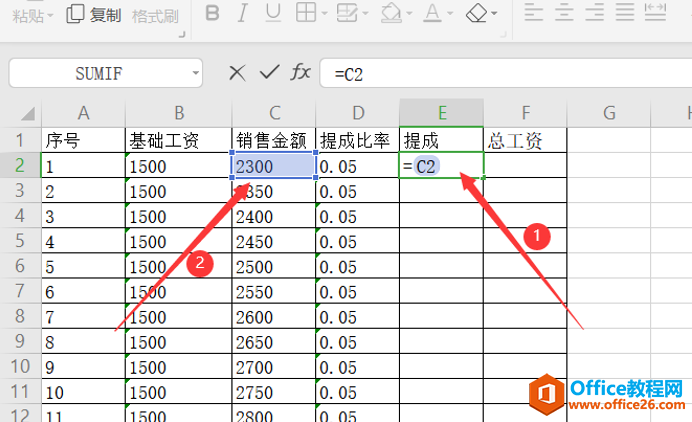Image resolution: width=692 pixels, height=422 pixels.
Task: Select column A header
Action: click(83, 113)
